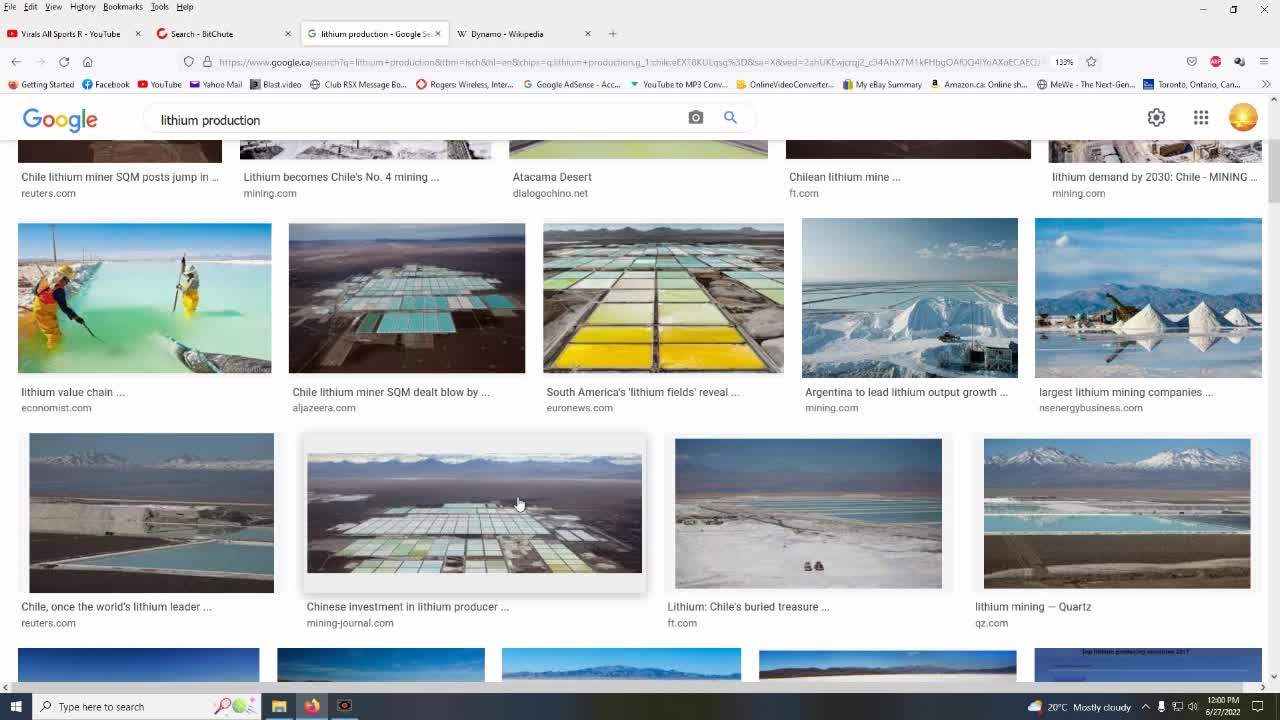Screen dimensions: 1280x720
Task: Search by image using the camera icon
Action: point(696,118)
